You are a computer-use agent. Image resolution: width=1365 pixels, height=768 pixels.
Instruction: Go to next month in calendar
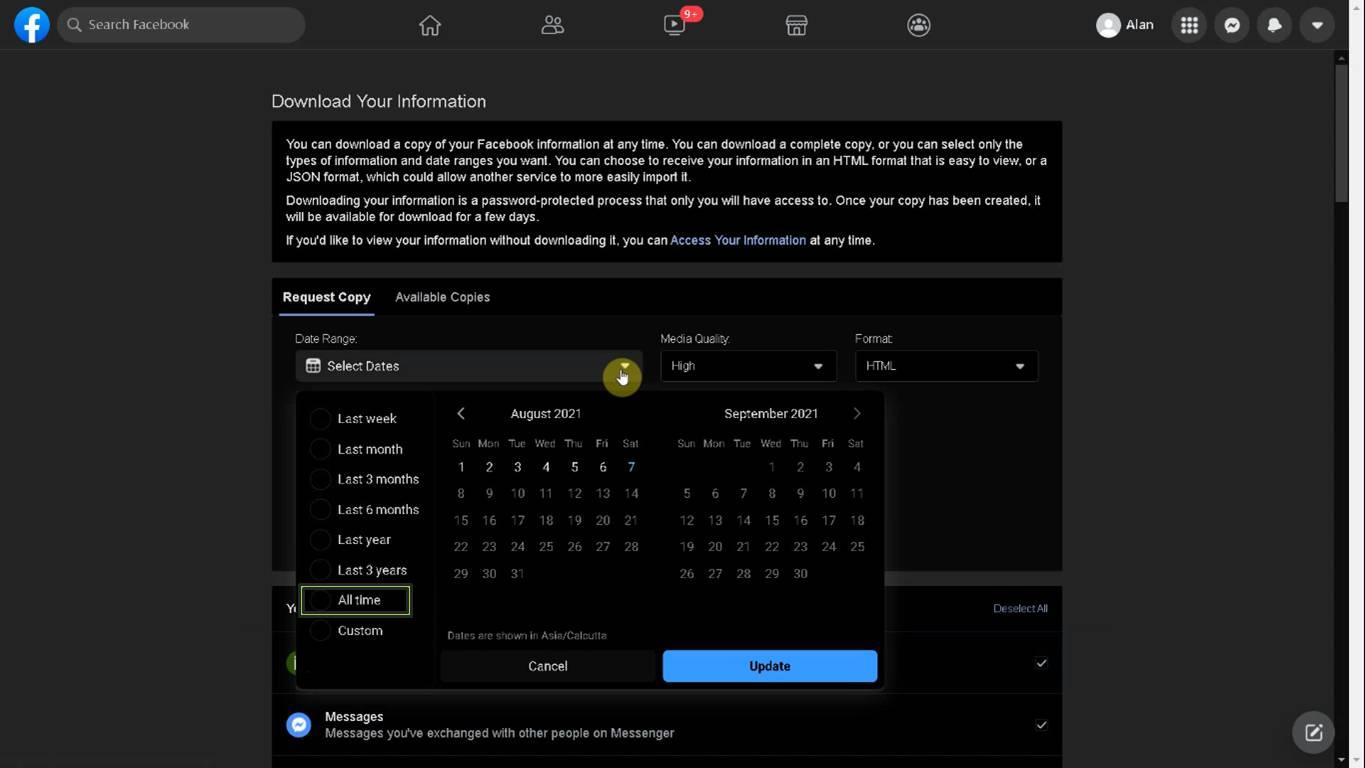tap(857, 413)
